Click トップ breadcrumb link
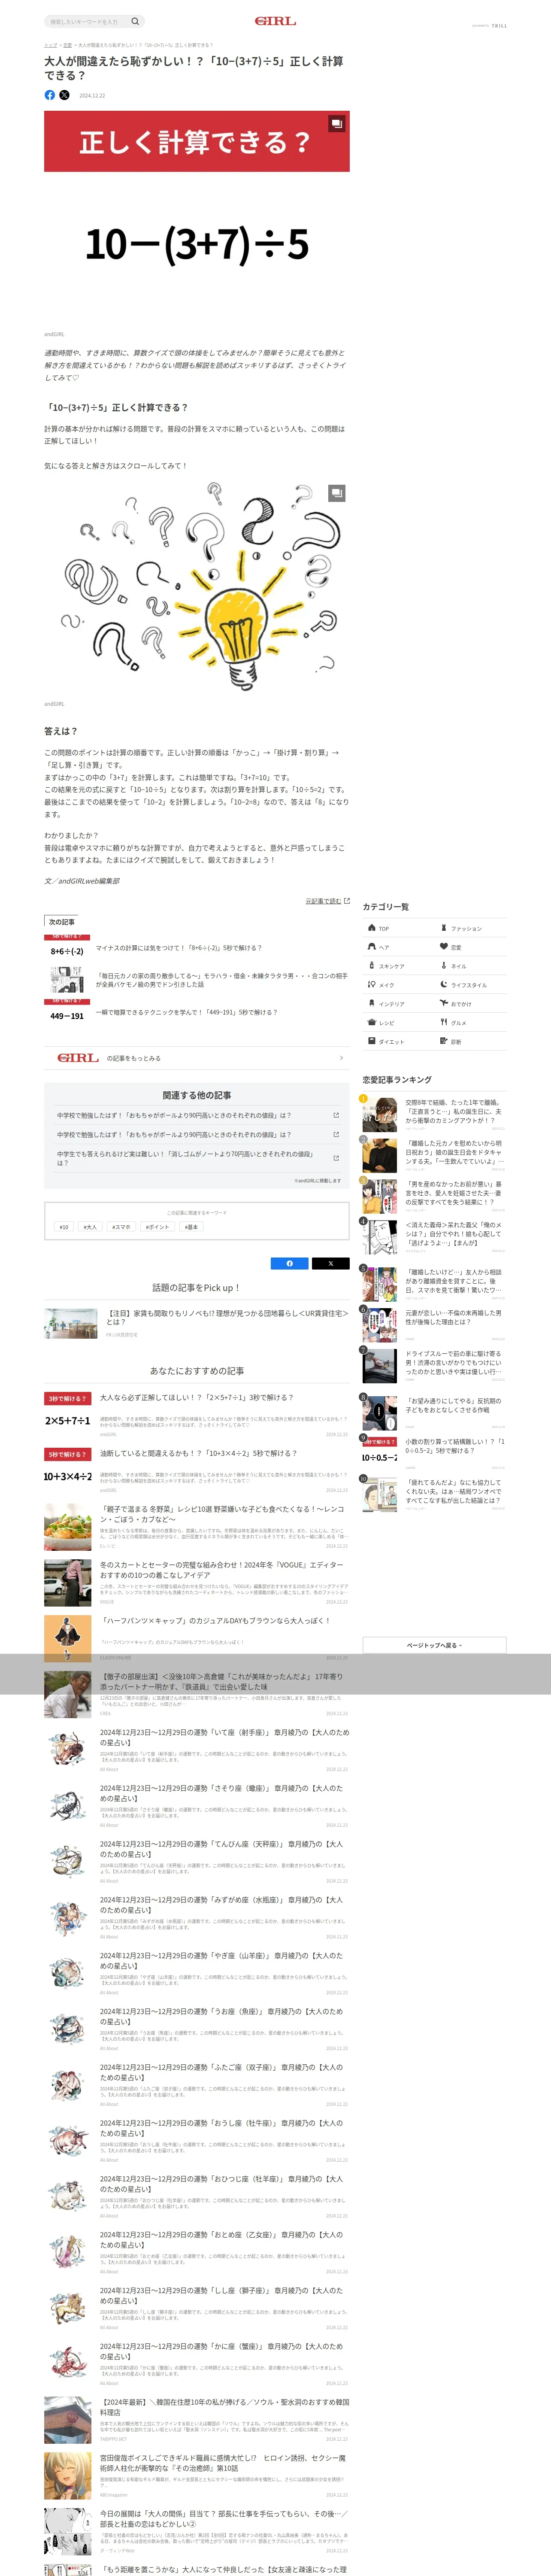 (x=50, y=45)
